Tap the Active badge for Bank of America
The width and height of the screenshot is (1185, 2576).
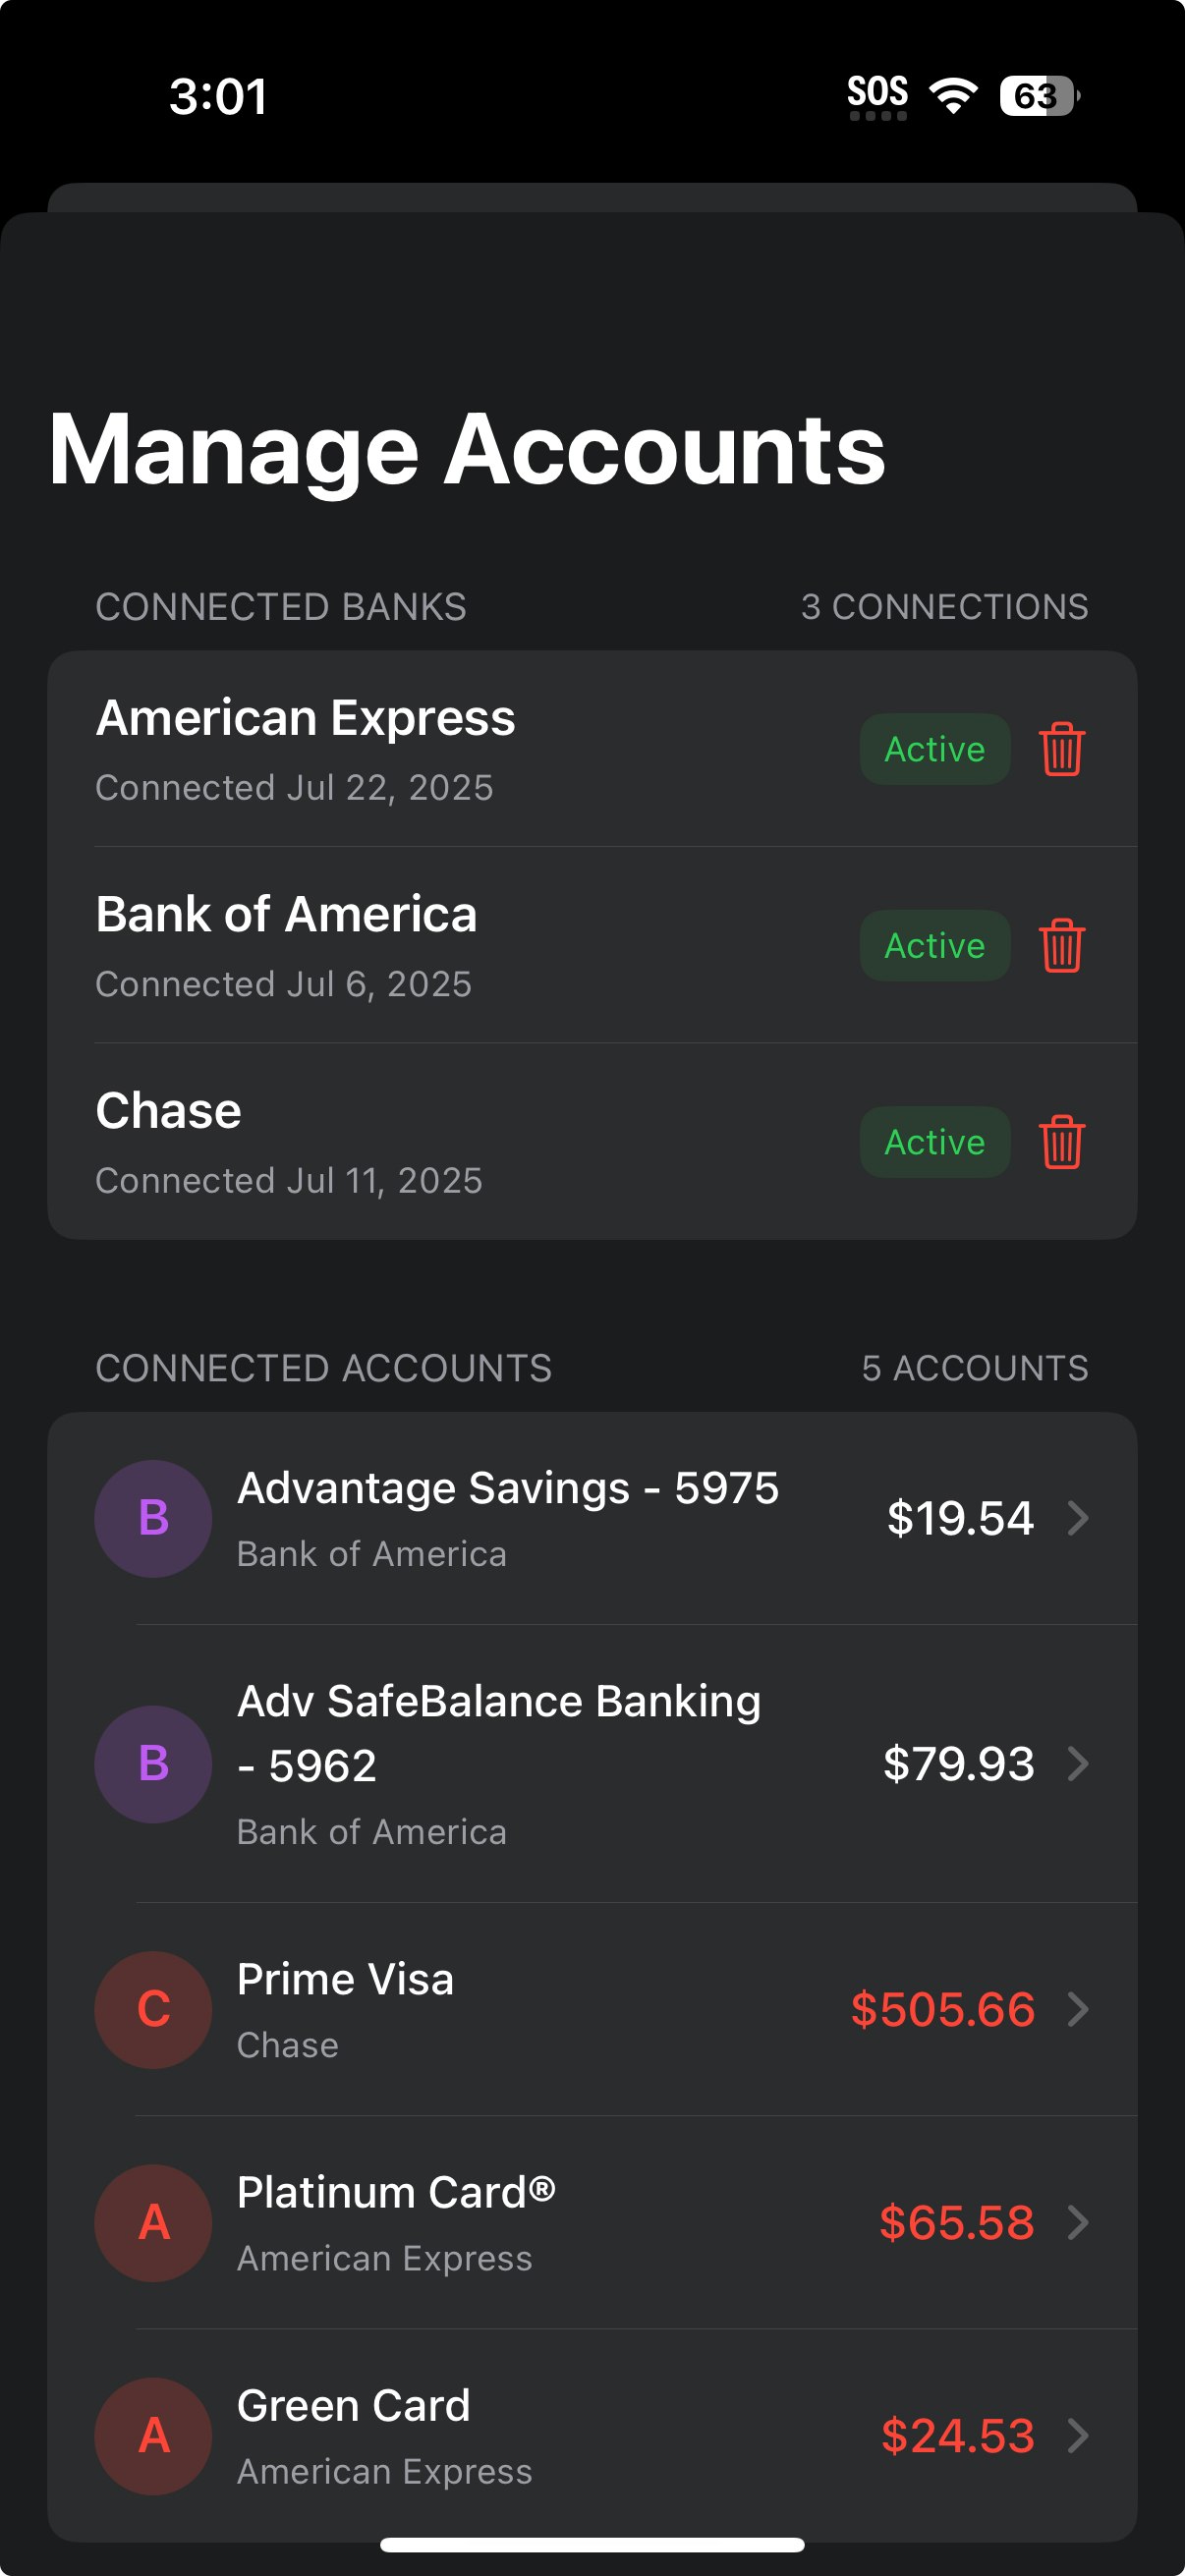(935, 945)
